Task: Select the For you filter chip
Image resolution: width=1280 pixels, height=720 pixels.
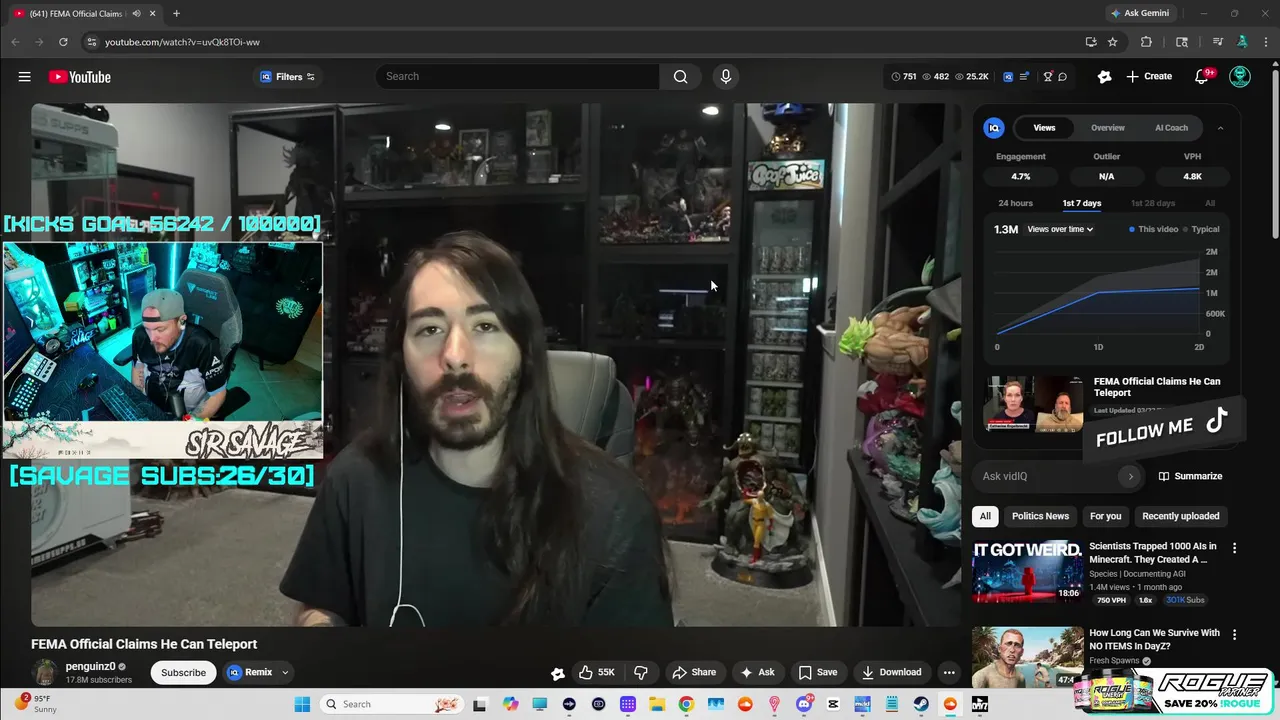Action: pyautogui.click(x=1105, y=516)
